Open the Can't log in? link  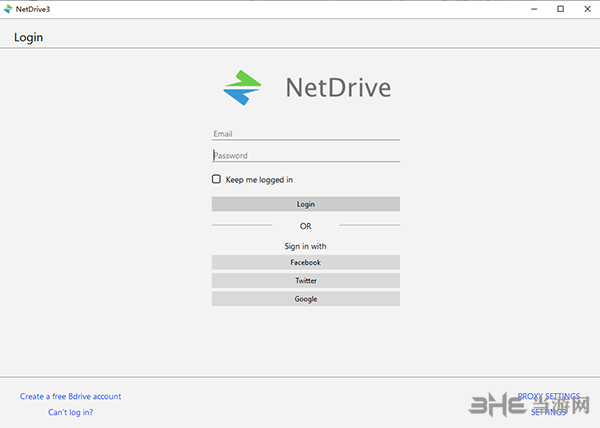tap(70, 412)
